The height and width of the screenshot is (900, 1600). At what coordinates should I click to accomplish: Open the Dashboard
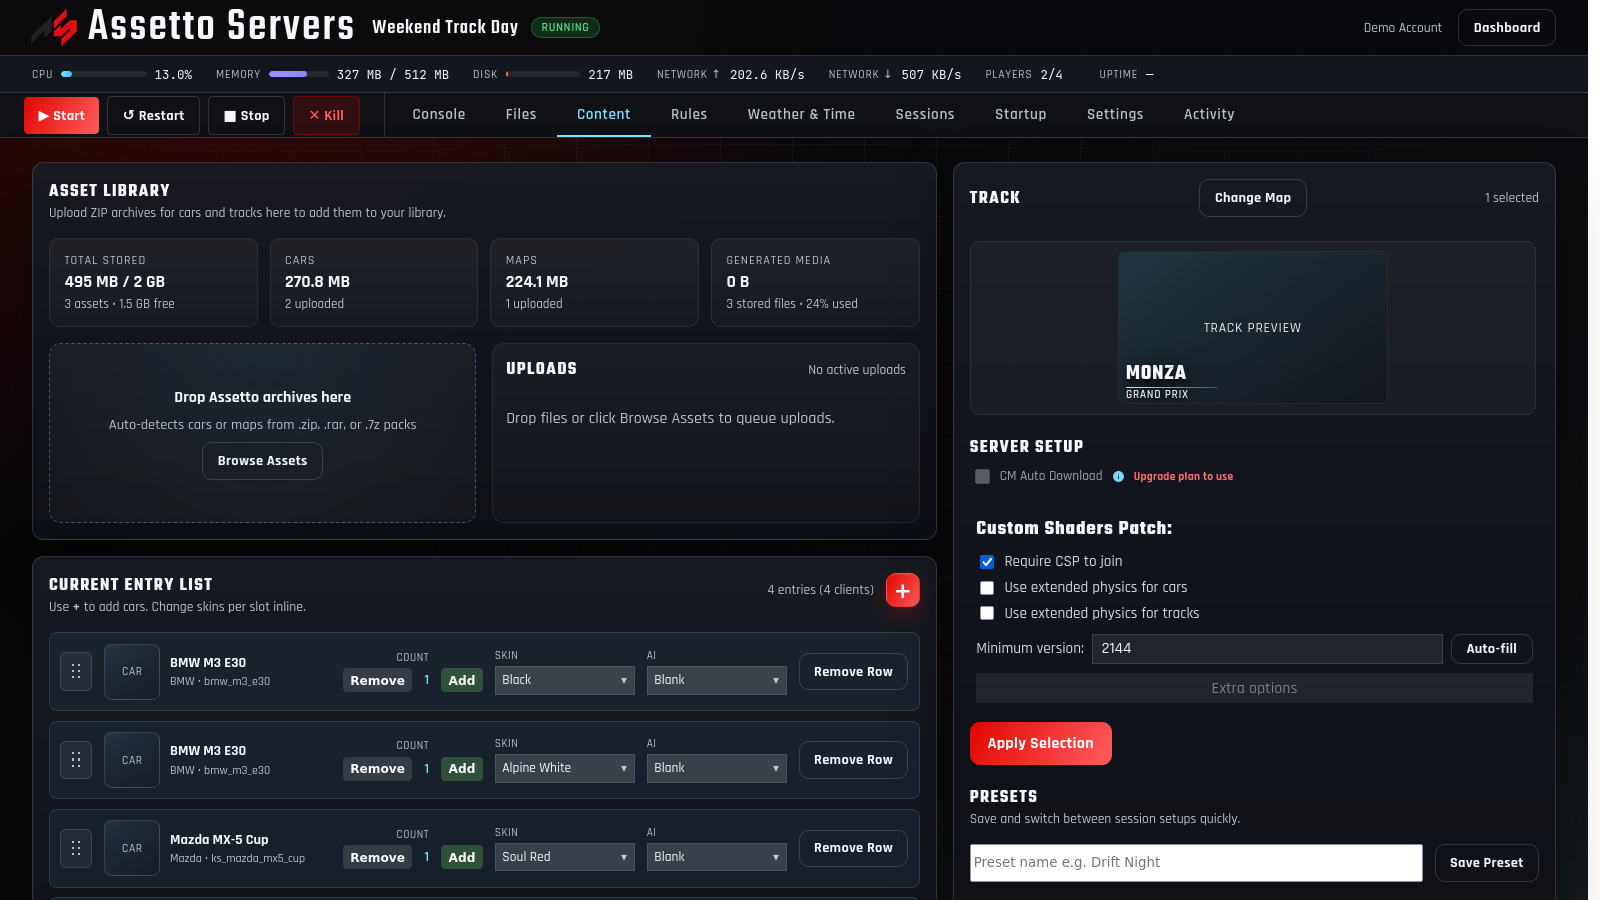(x=1506, y=28)
